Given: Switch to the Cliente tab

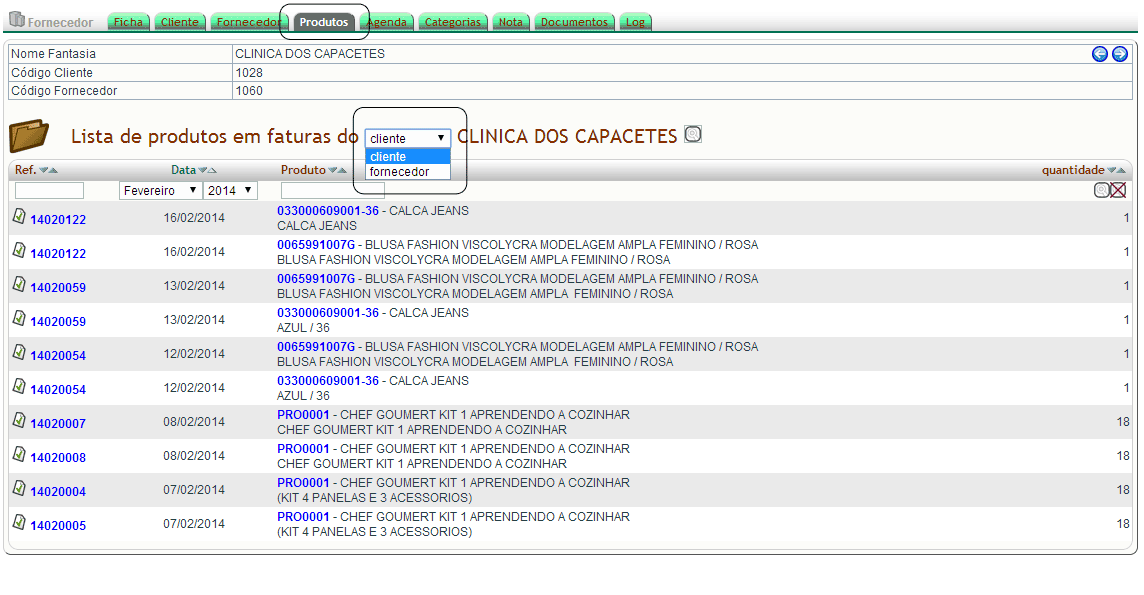Looking at the screenshot, I should pos(179,22).
